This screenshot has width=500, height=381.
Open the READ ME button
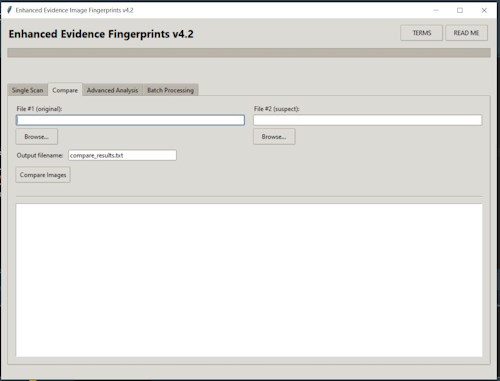point(466,33)
